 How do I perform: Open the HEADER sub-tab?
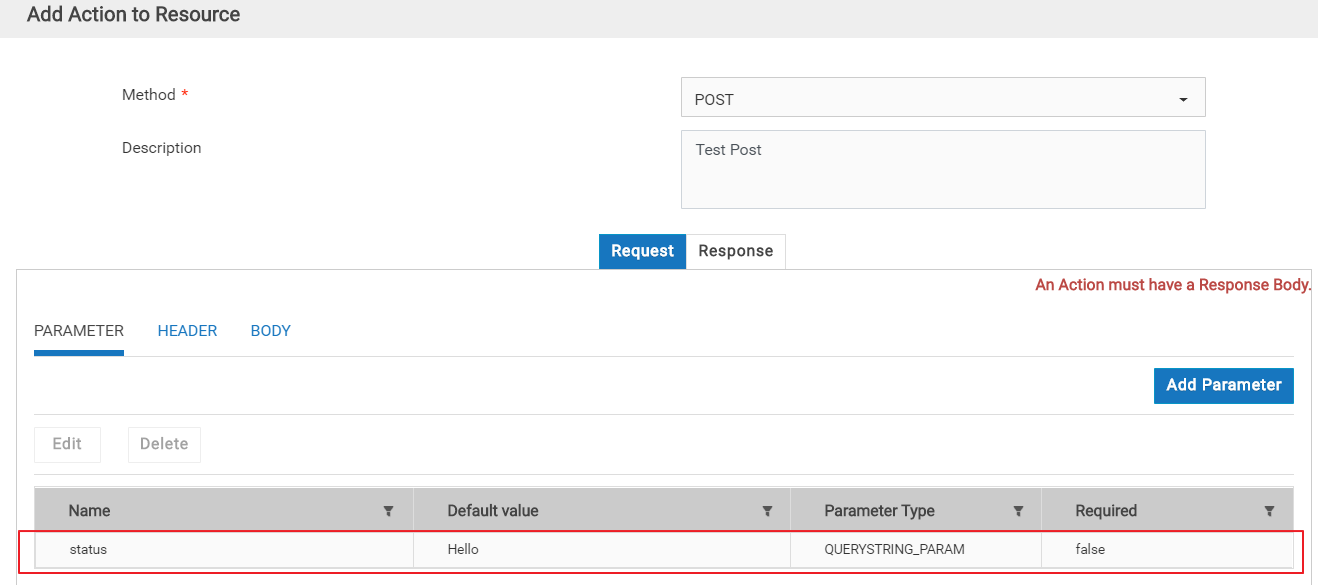coord(187,331)
